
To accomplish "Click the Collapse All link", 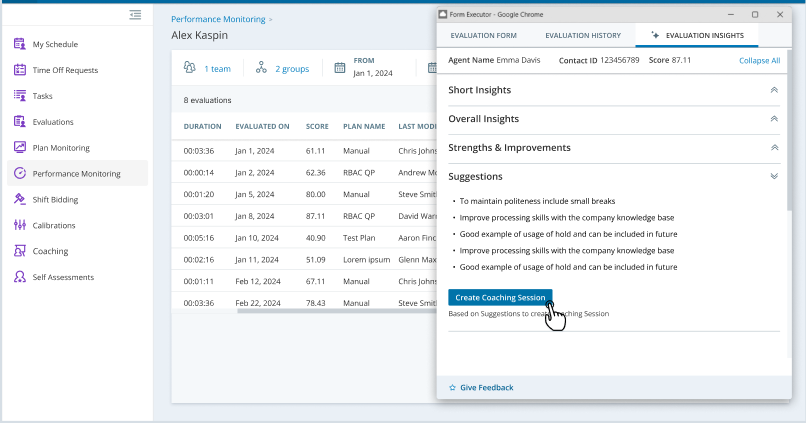I will (x=759, y=60).
